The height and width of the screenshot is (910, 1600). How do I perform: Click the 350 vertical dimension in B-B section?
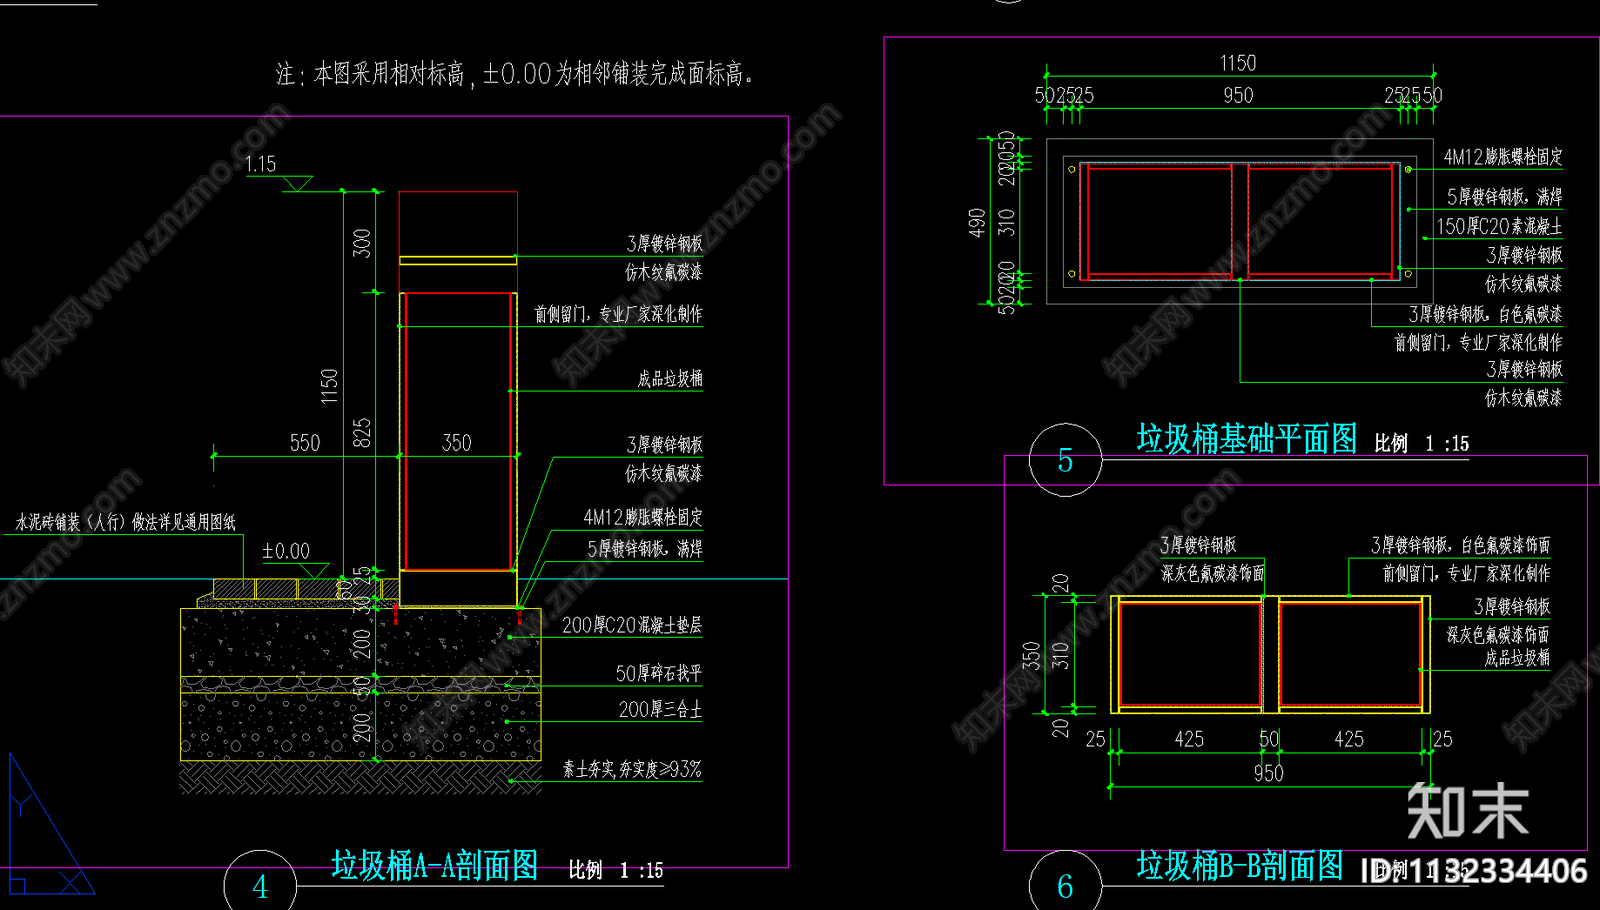(x=1031, y=655)
